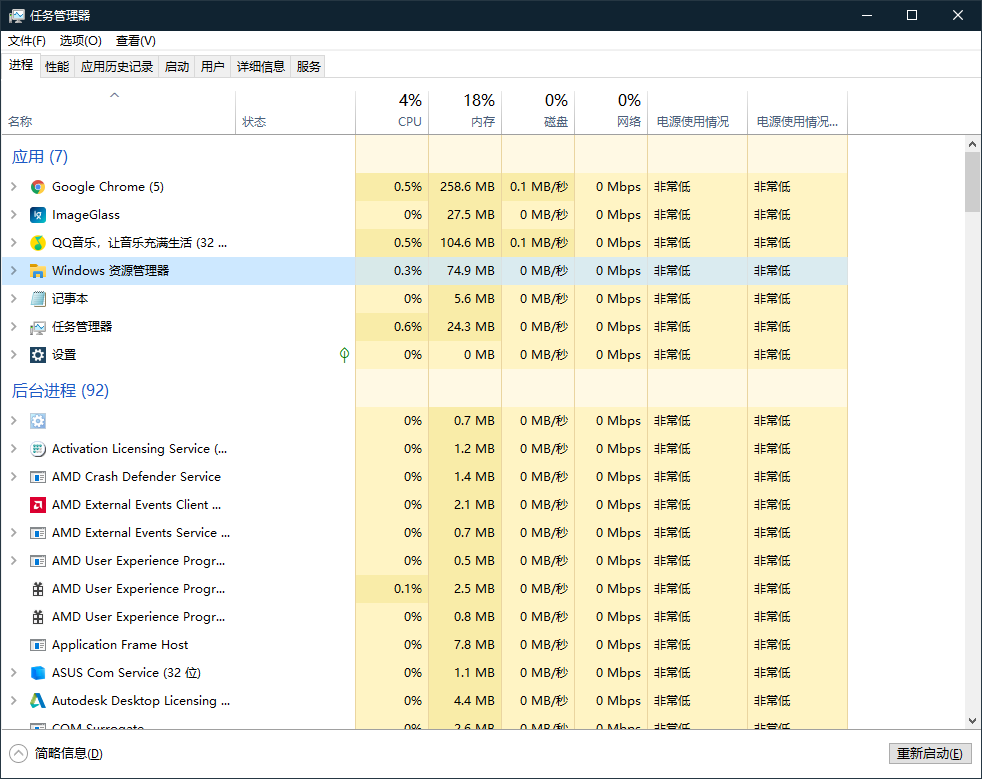Open the 查看(V) menu

136,41
